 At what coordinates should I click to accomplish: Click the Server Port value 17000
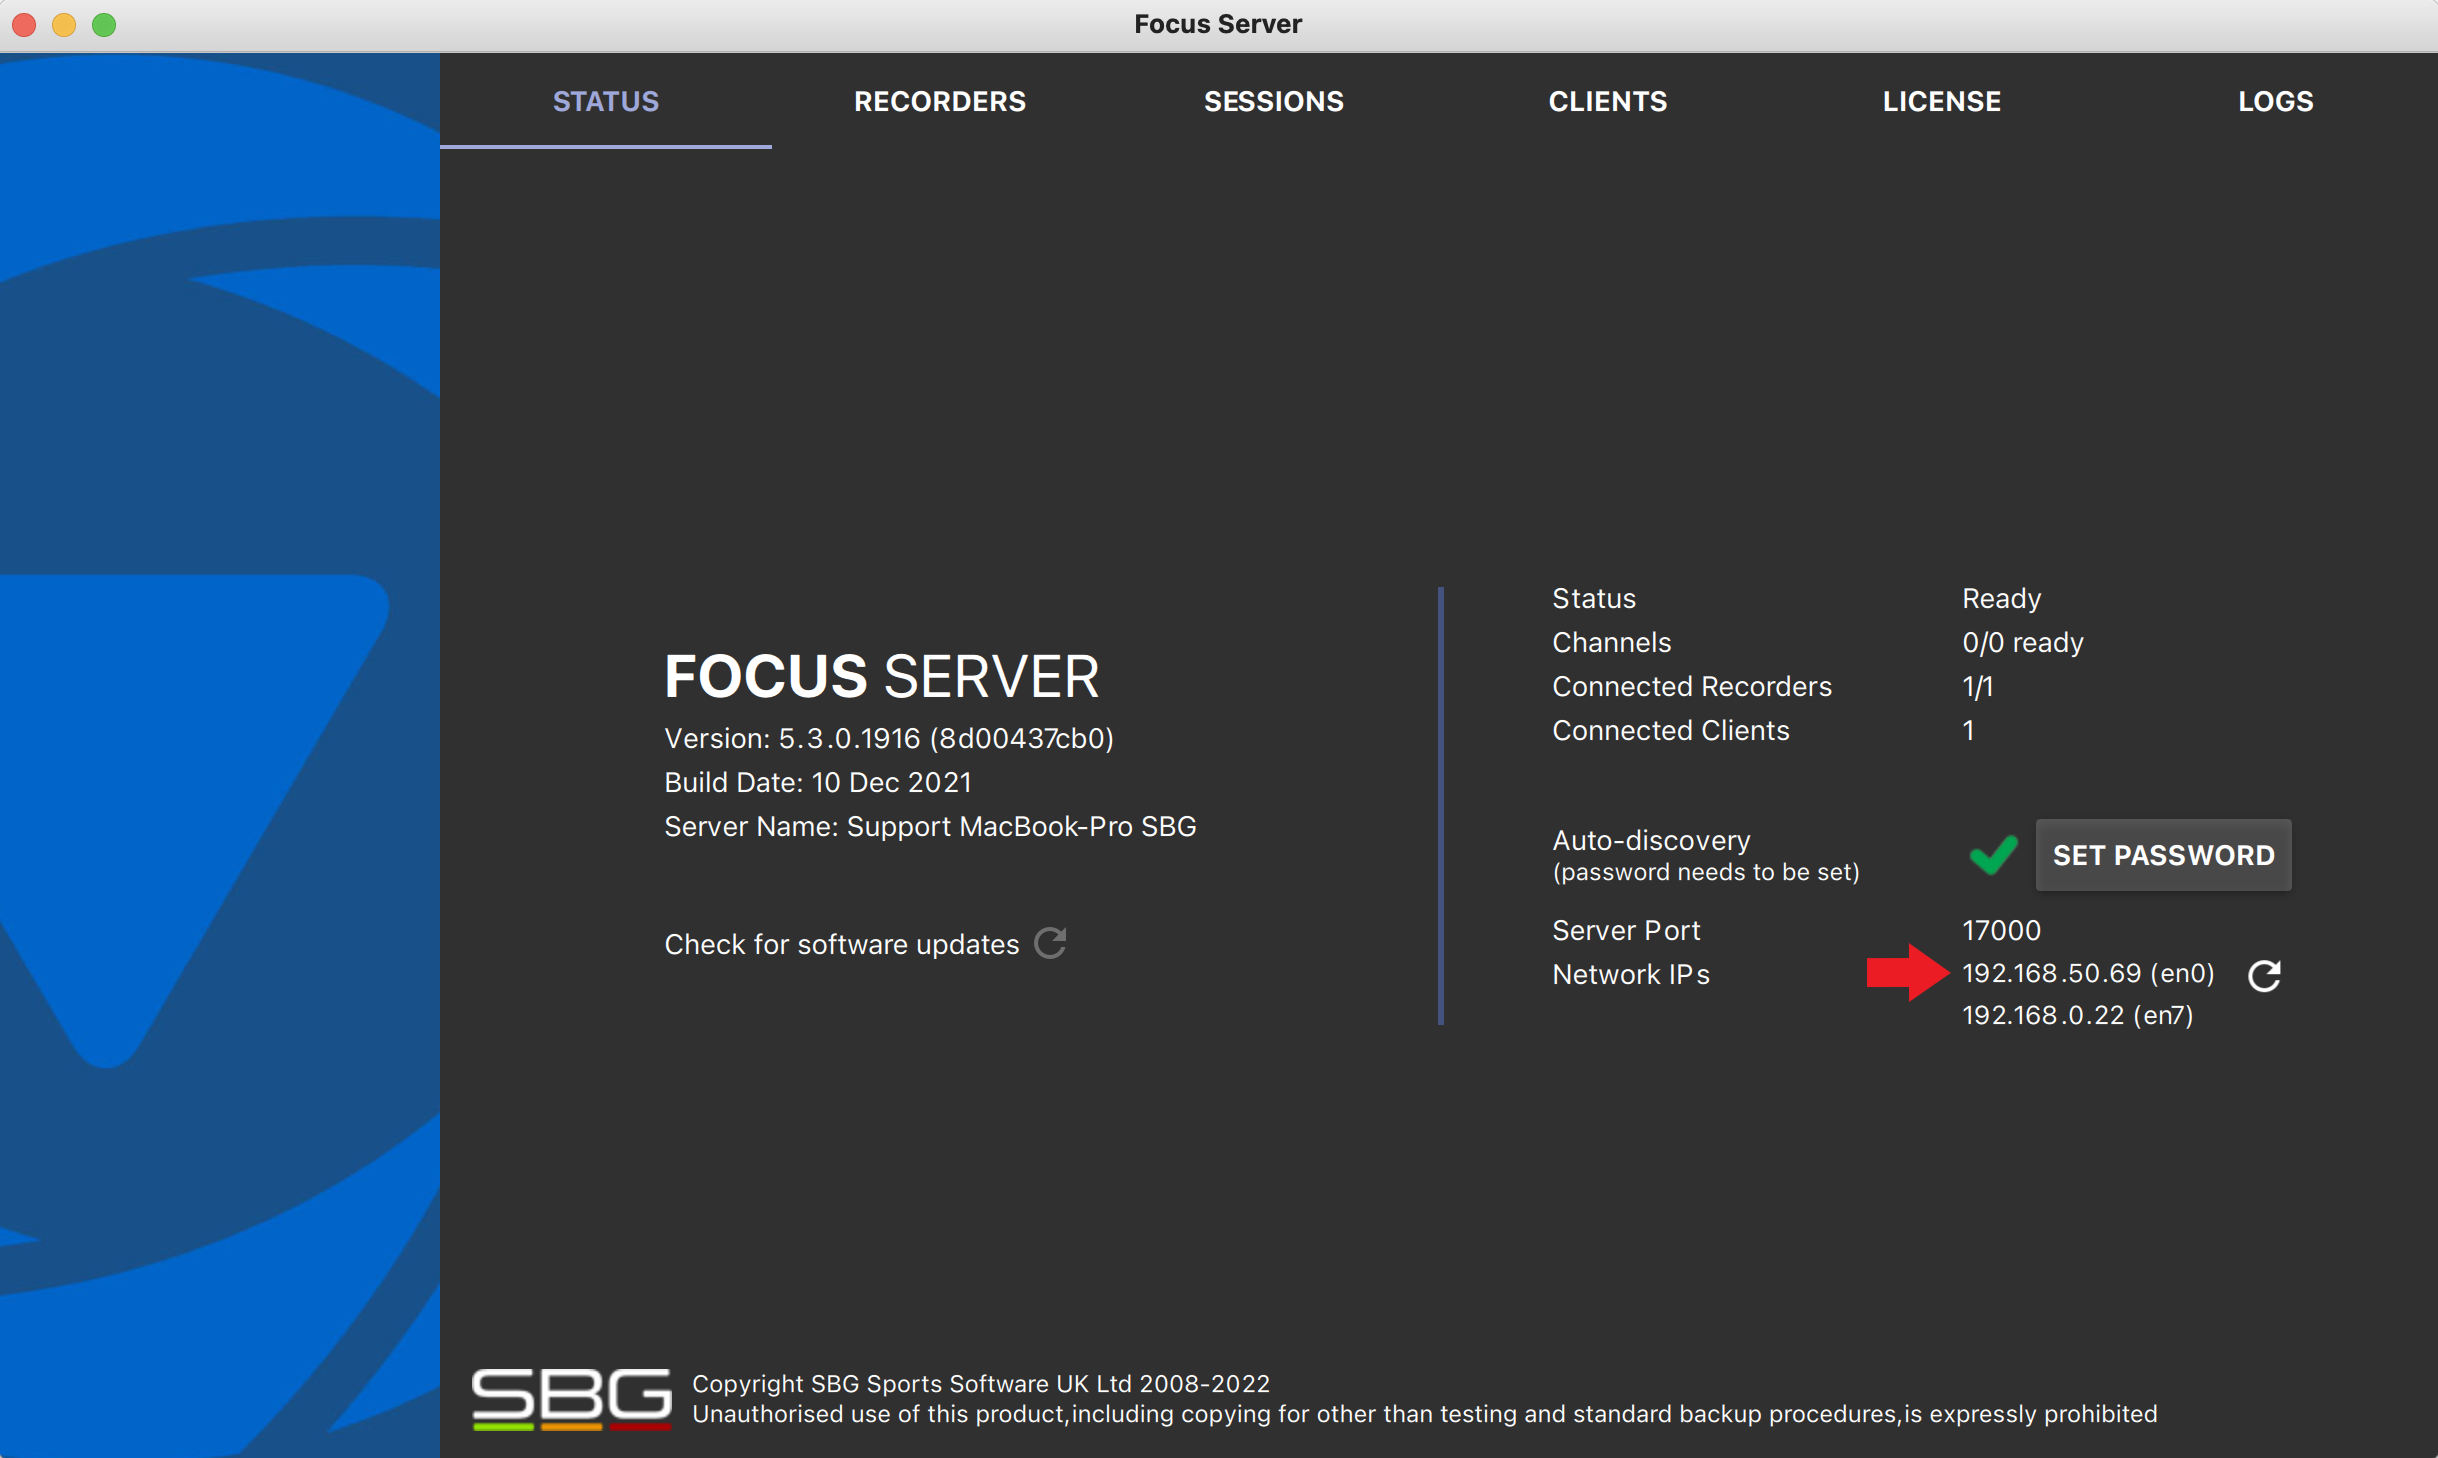2001,930
